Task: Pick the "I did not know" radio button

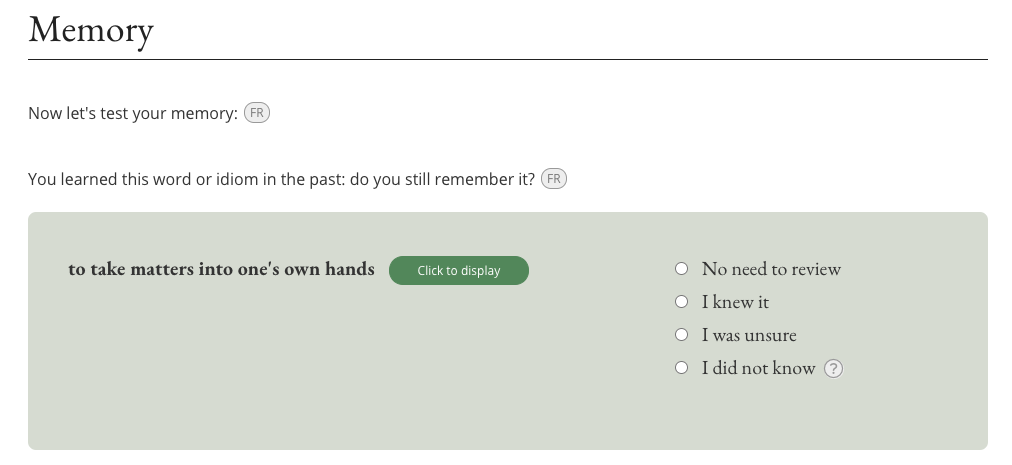Action: coord(682,368)
